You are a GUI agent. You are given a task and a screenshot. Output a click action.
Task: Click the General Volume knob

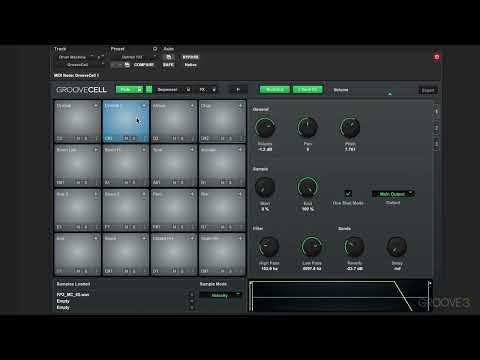click(x=265, y=127)
